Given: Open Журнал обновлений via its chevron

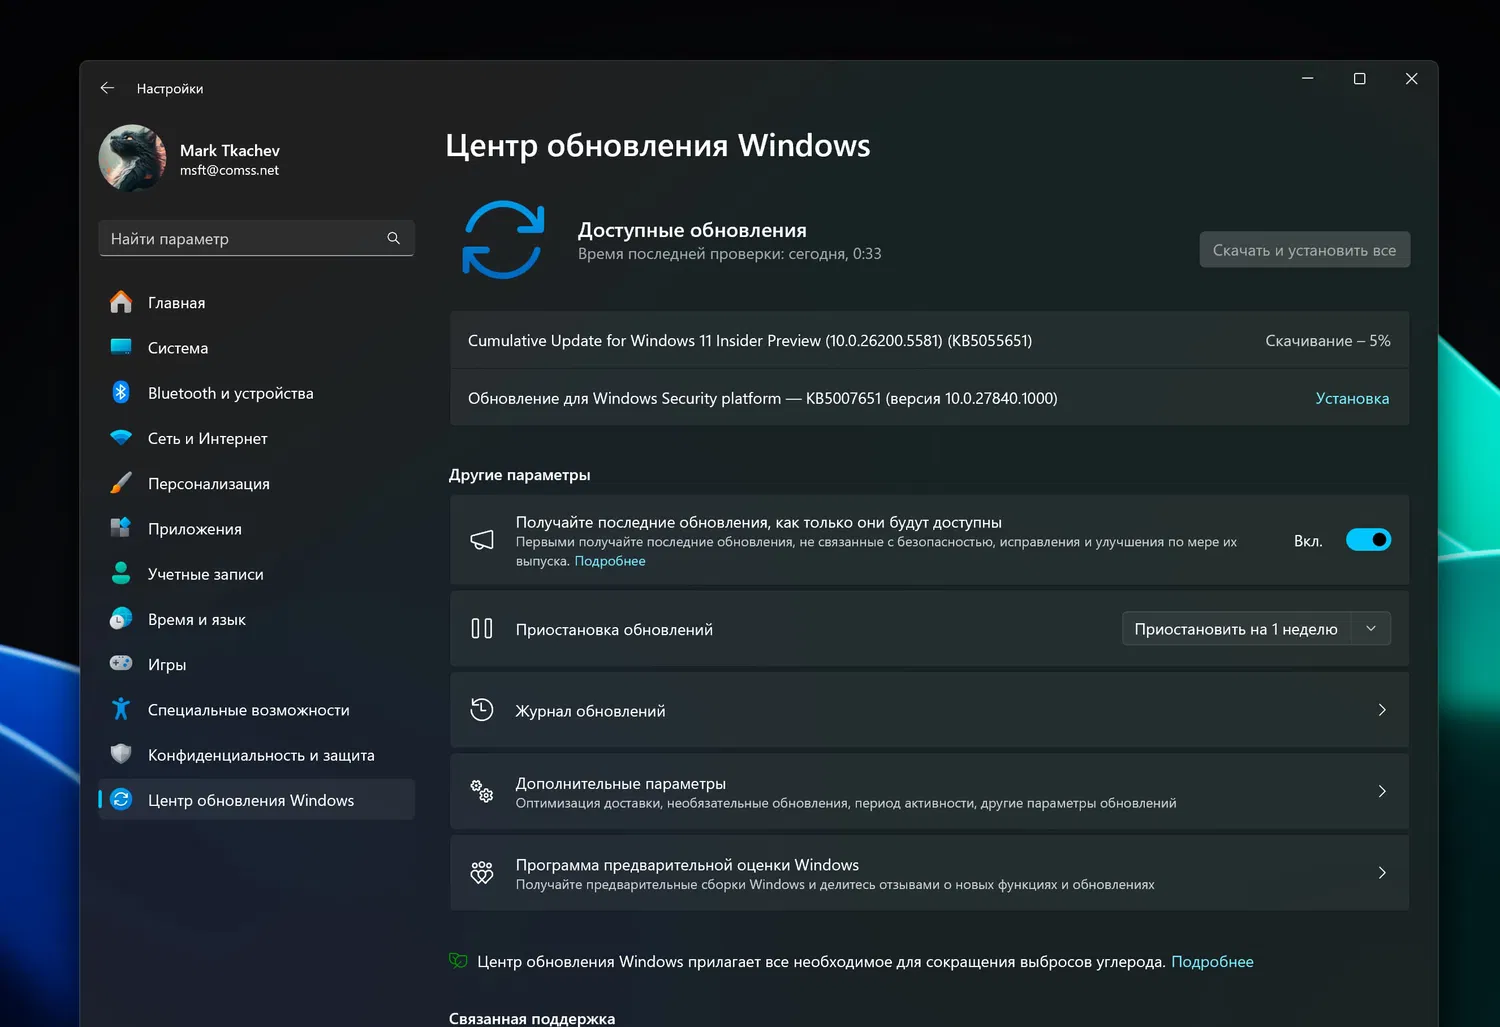Looking at the screenshot, I should click(x=1382, y=710).
